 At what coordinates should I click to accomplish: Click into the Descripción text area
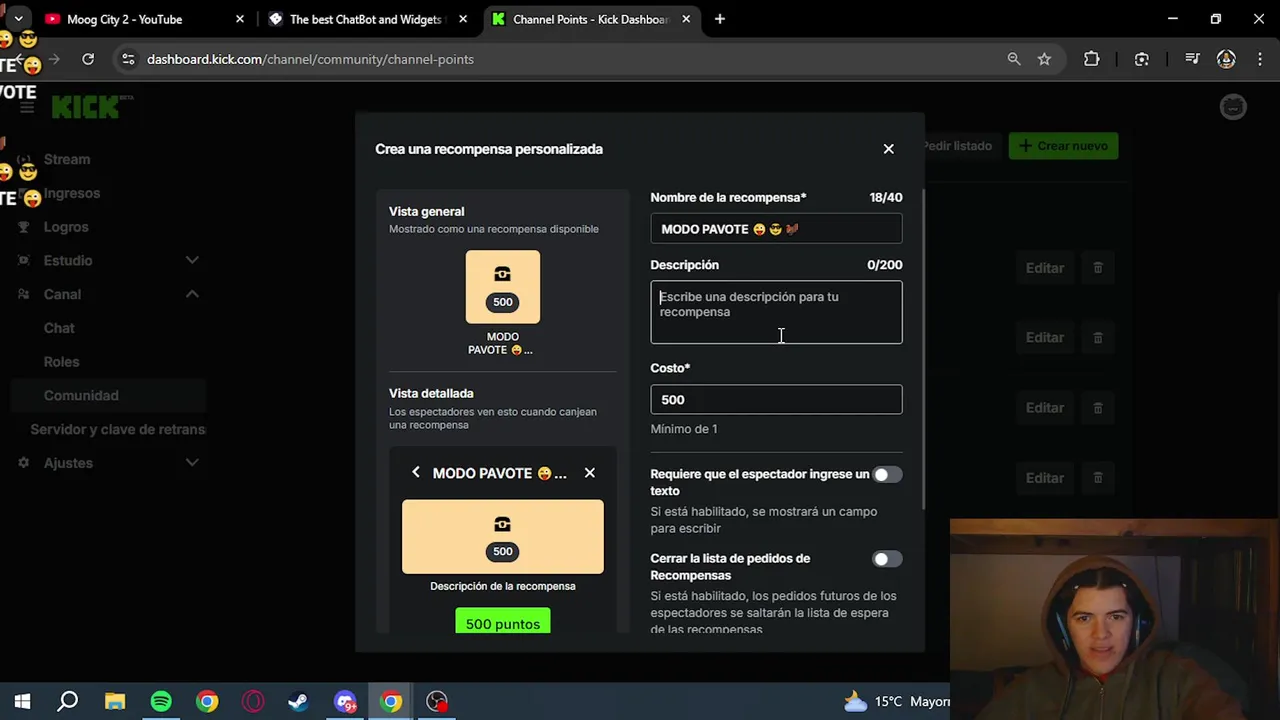pos(776,312)
